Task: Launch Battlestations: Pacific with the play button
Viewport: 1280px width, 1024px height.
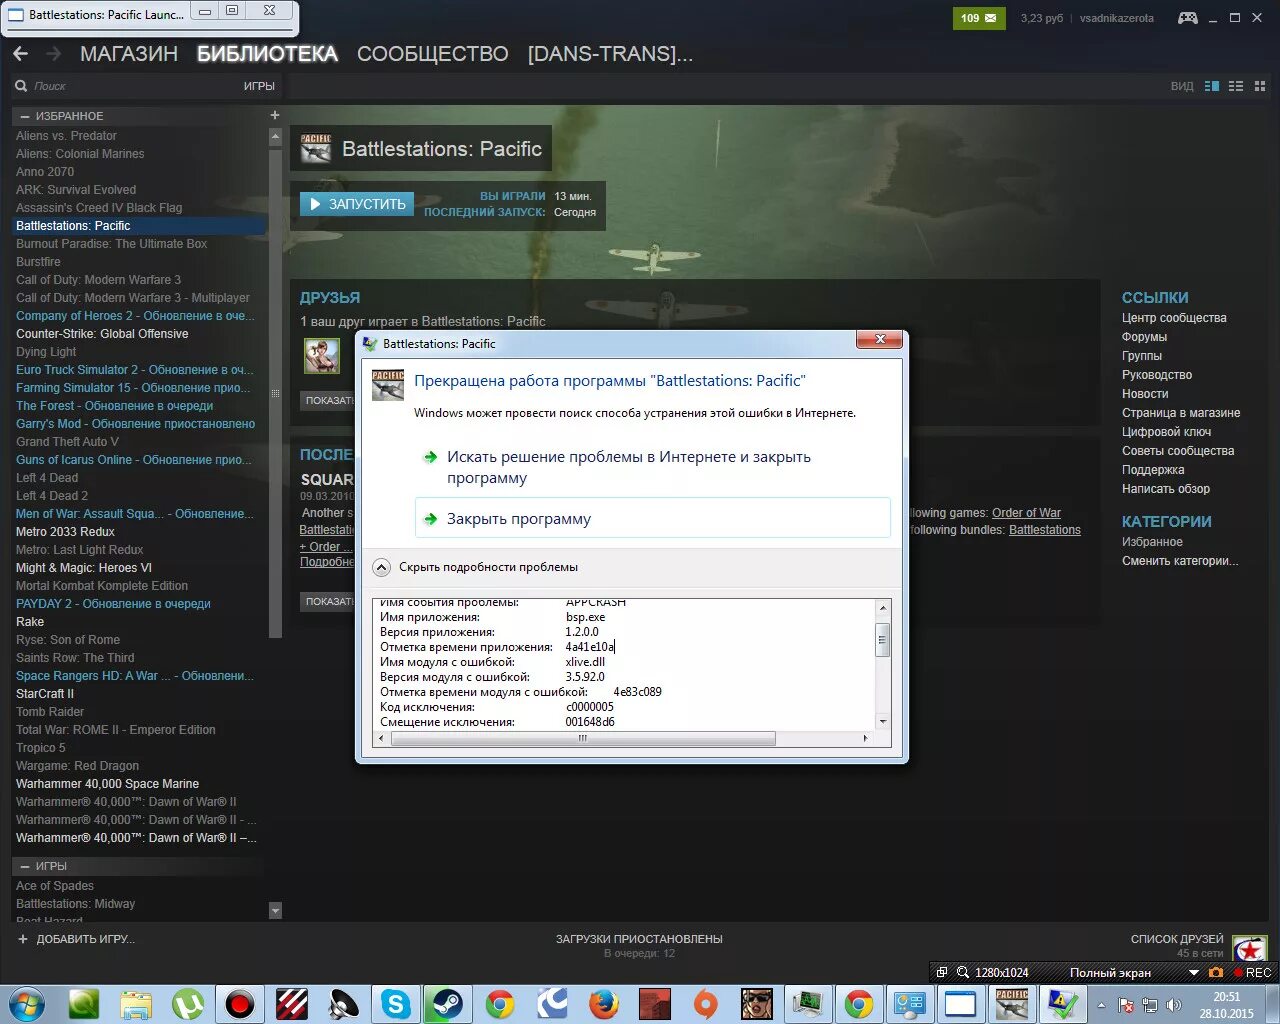Action: tap(357, 204)
